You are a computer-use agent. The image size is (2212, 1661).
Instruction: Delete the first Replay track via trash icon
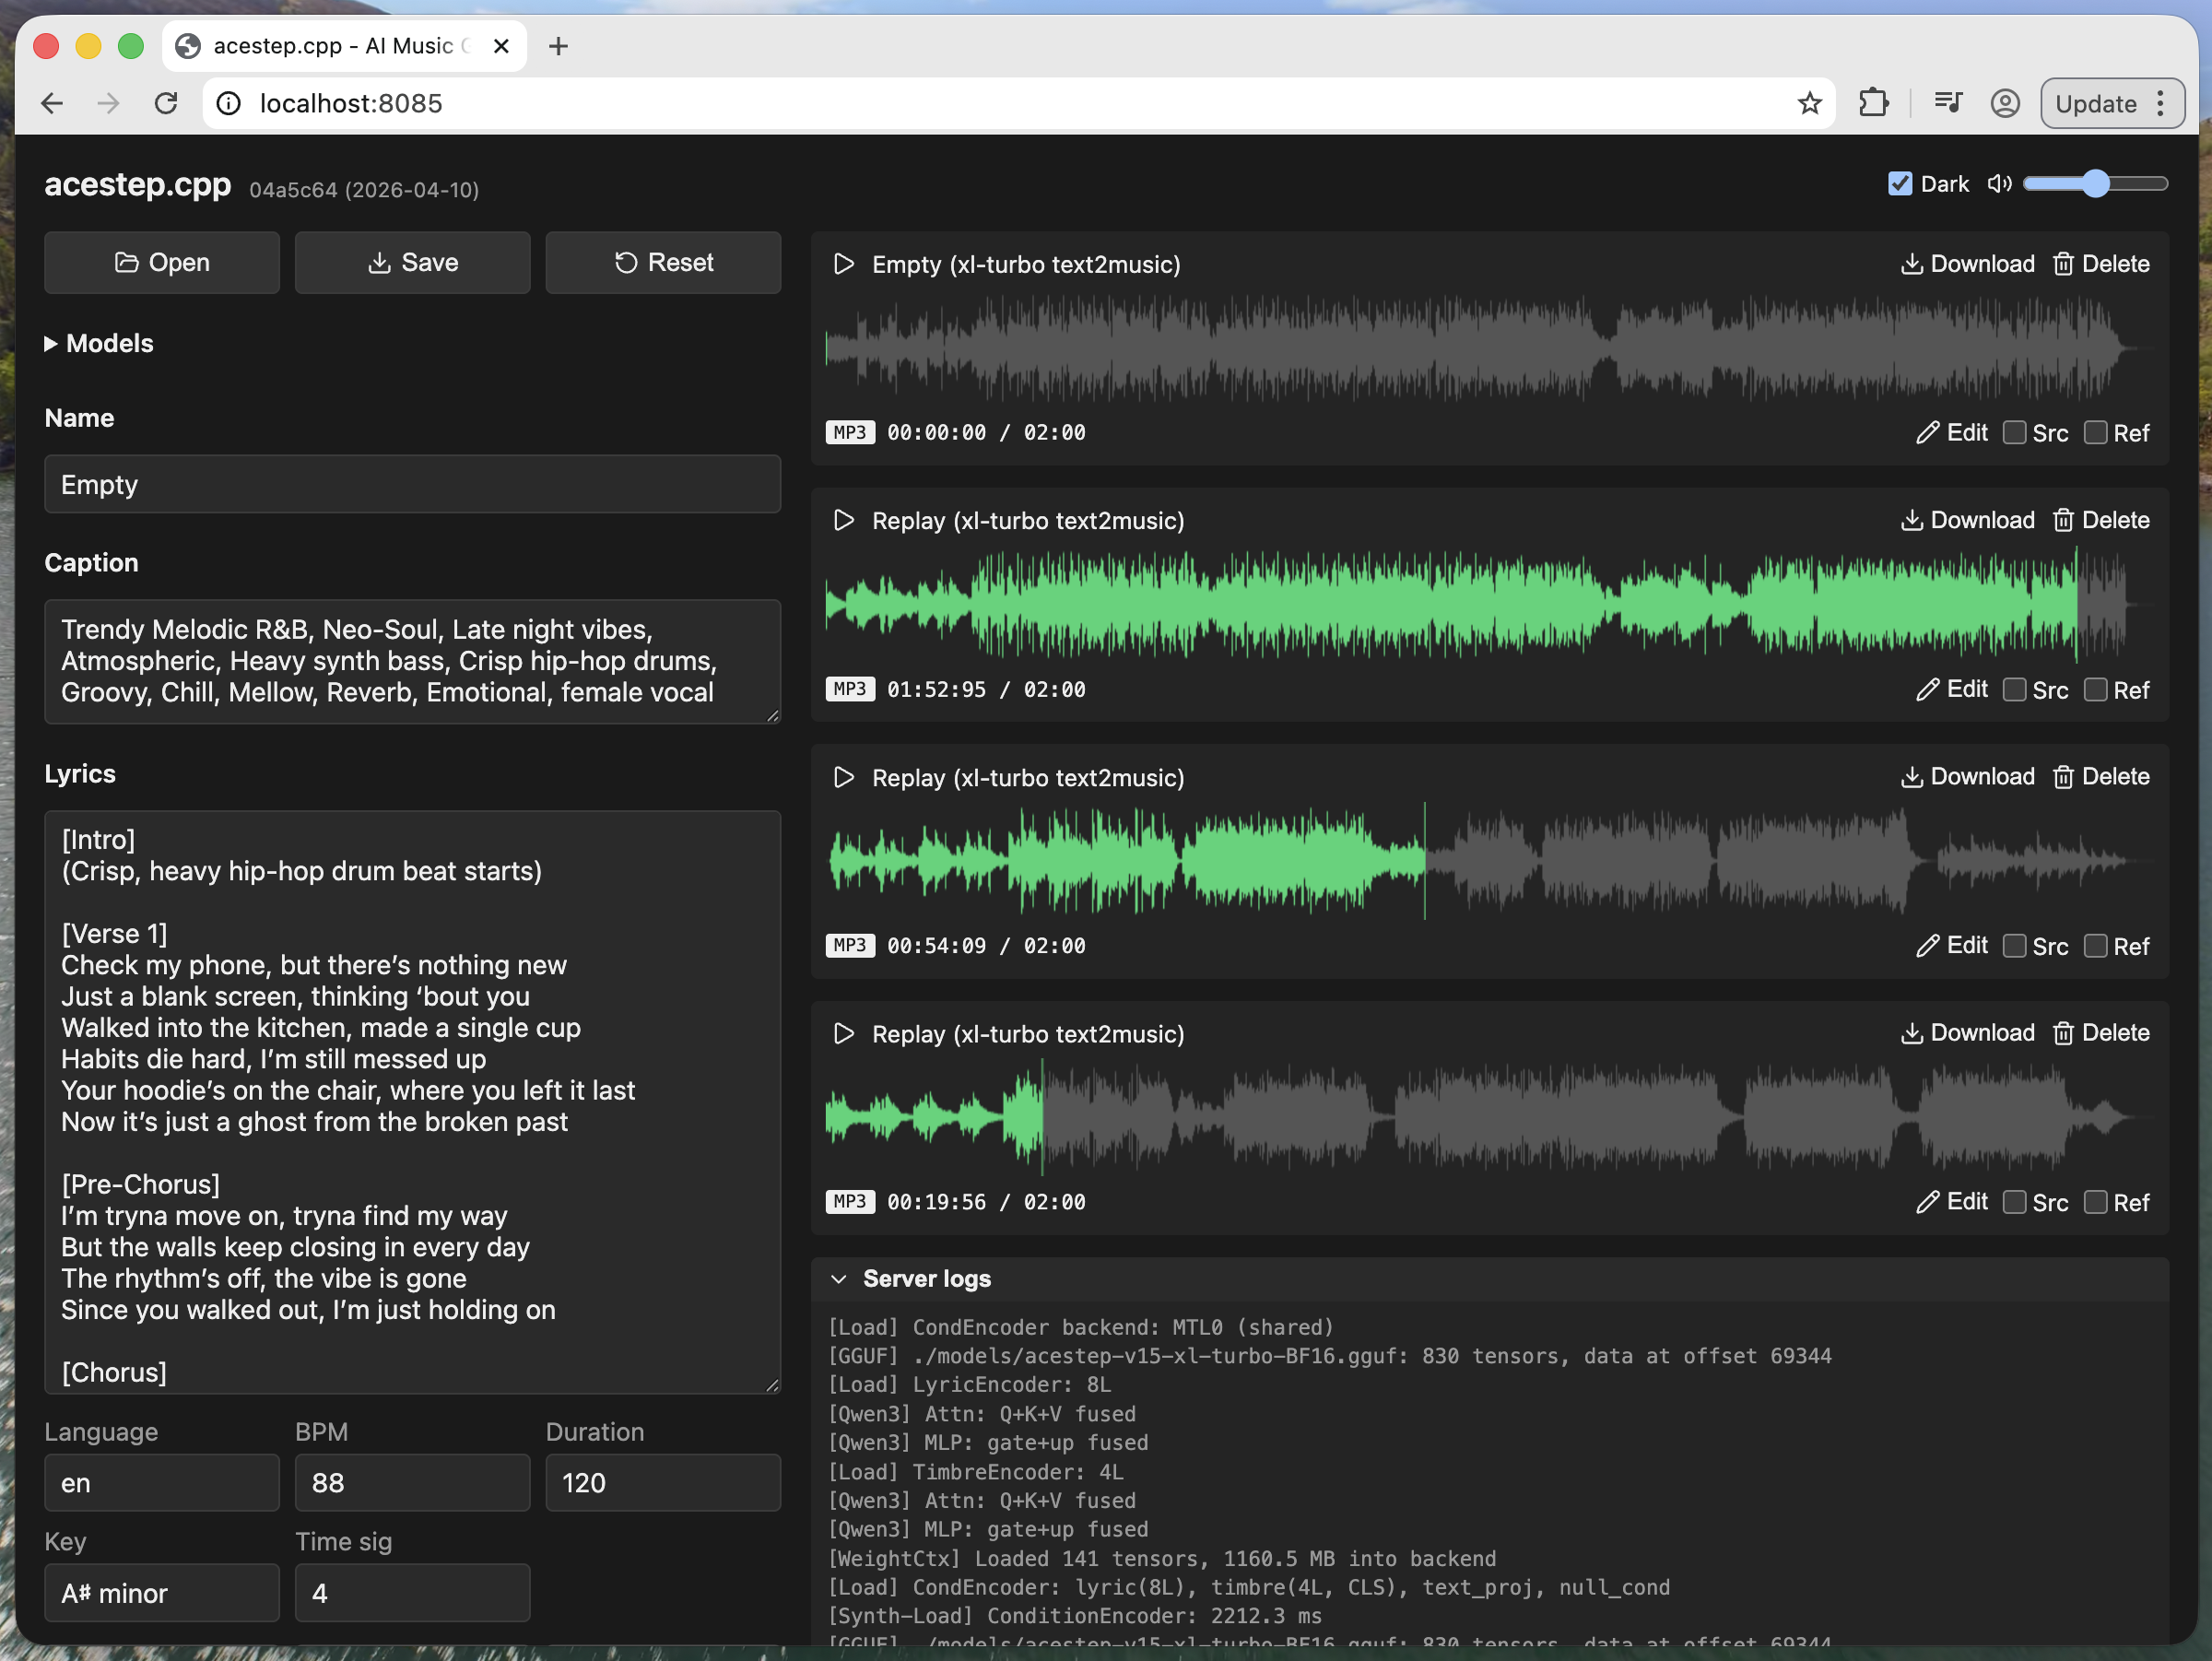point(2063,520)
